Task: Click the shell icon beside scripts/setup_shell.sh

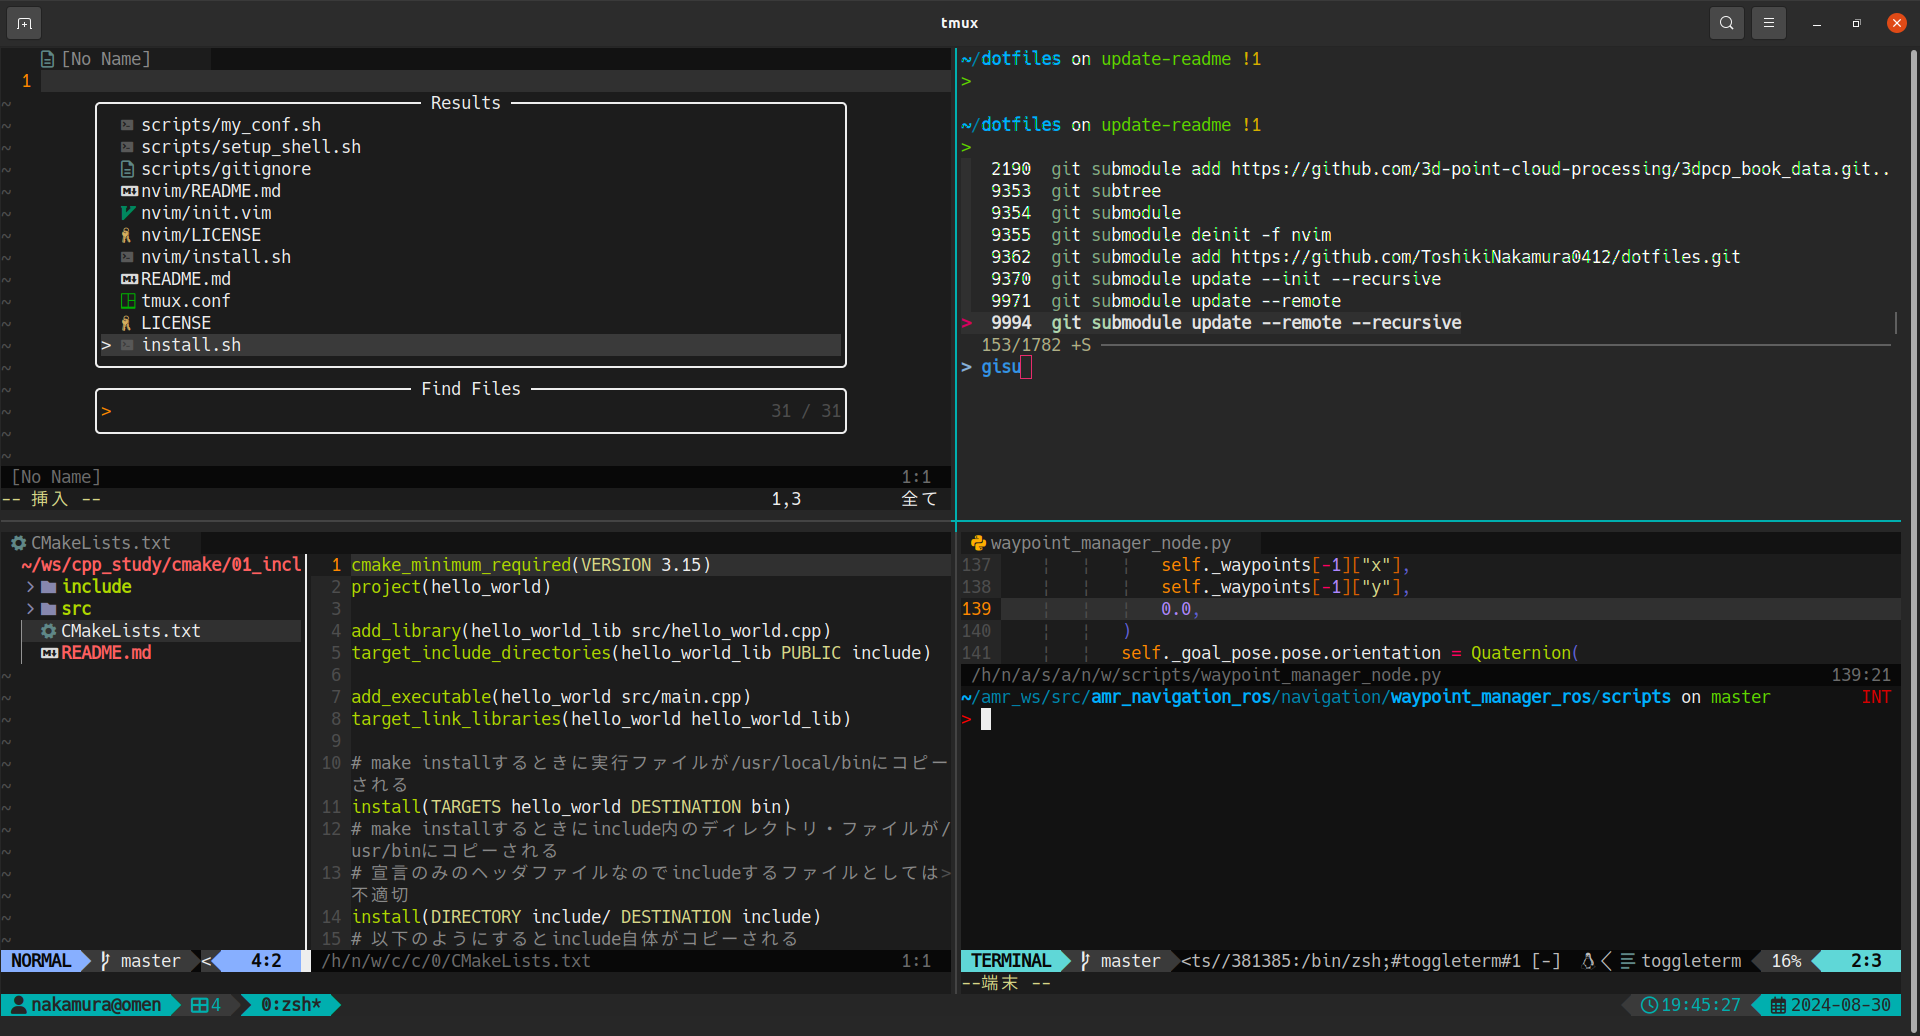Action: point(127,147)
